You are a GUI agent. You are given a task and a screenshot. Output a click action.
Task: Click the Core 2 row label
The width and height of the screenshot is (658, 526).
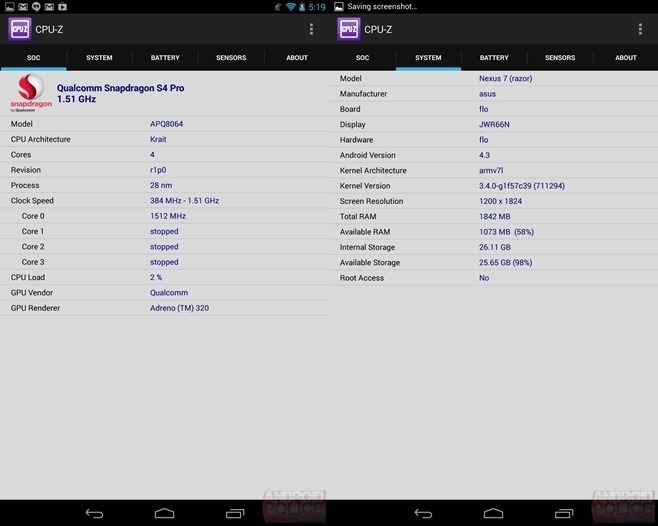[33, 247]
